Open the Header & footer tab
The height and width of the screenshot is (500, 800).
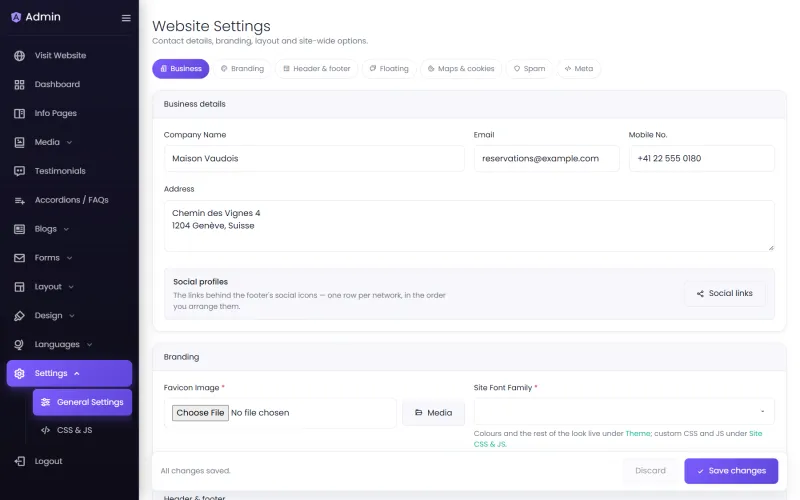[316, 69]
